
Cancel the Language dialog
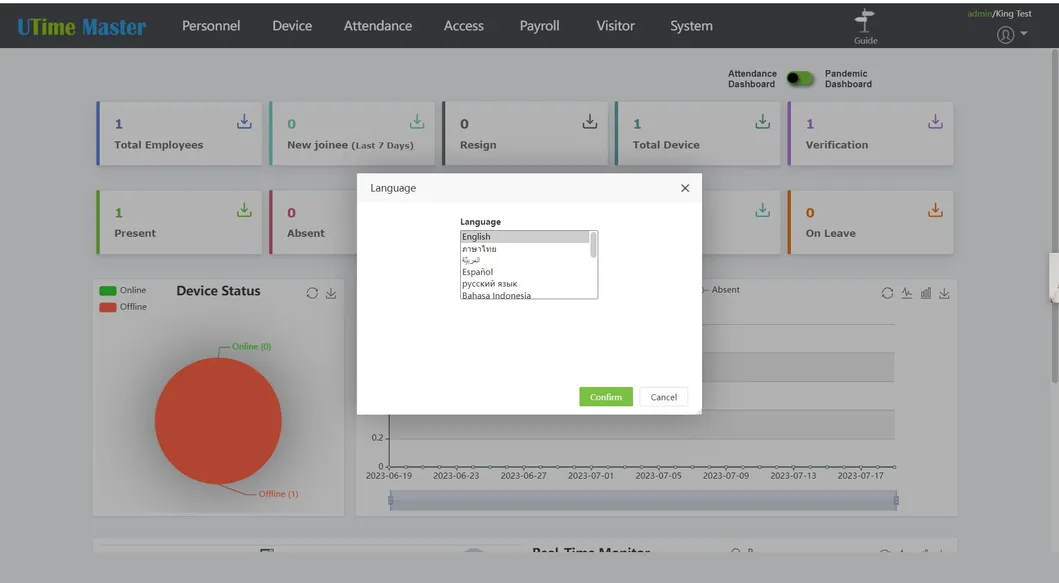coord(663,397)
